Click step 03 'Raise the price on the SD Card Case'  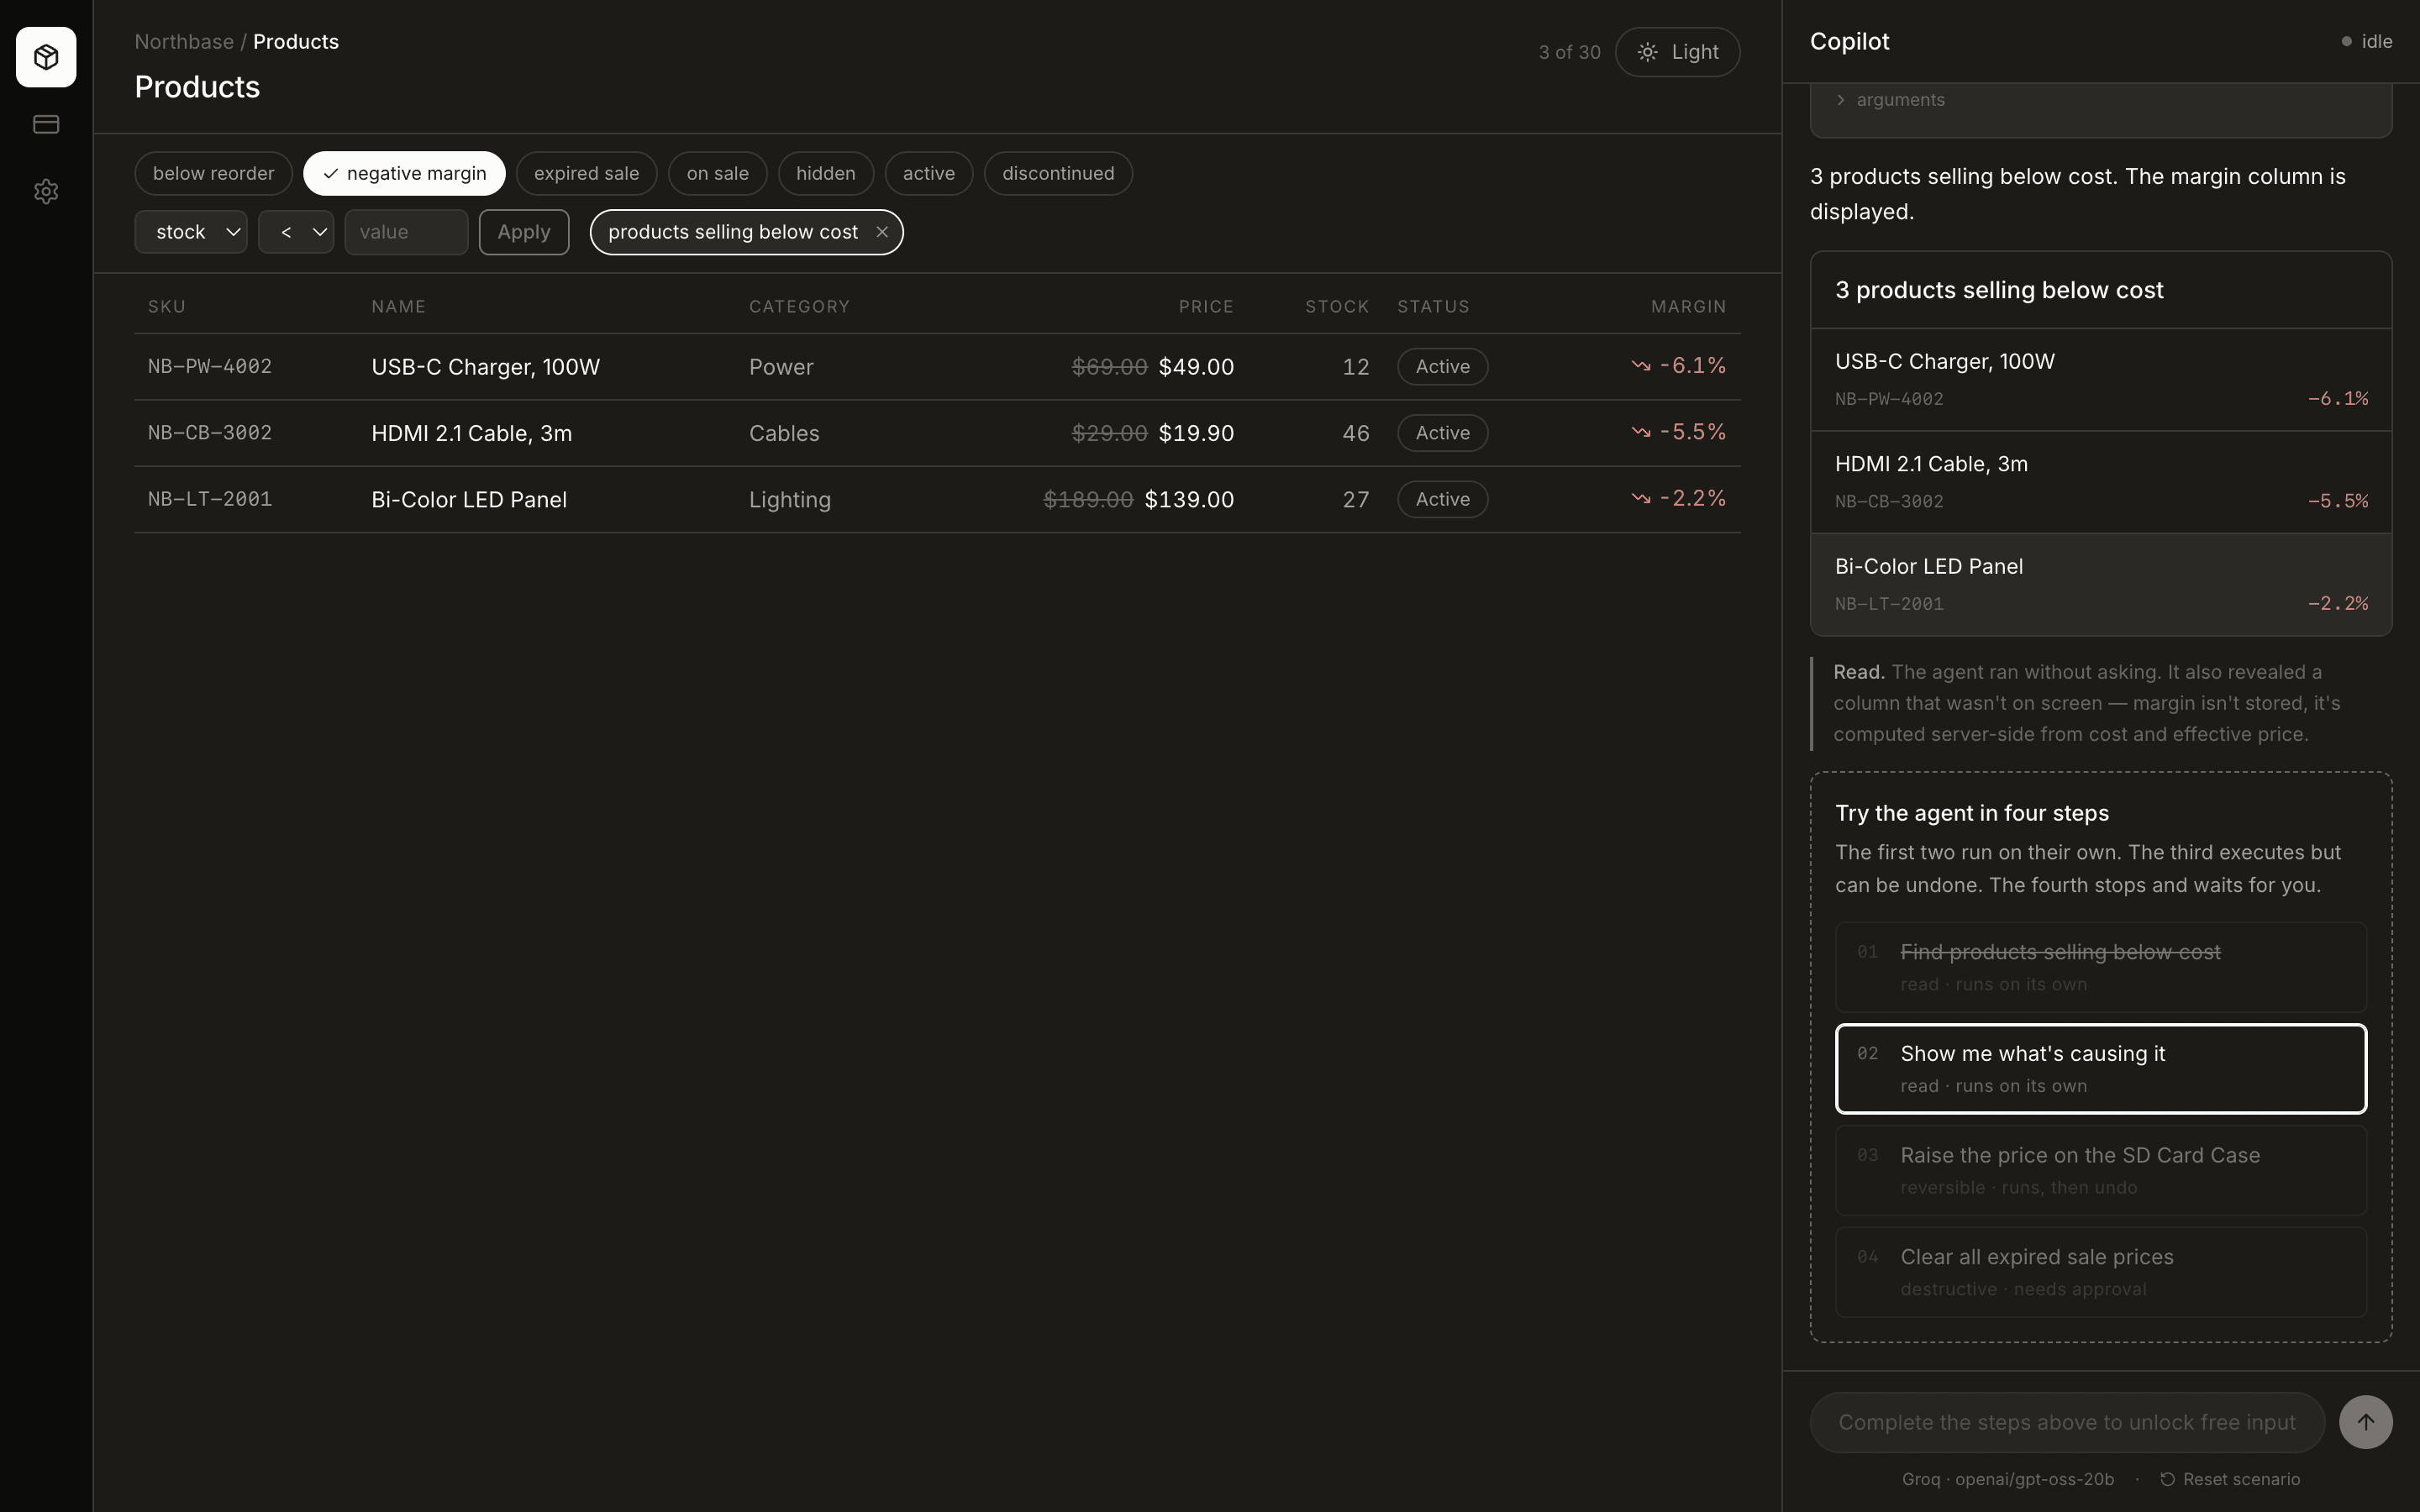pos(2100,1170)
